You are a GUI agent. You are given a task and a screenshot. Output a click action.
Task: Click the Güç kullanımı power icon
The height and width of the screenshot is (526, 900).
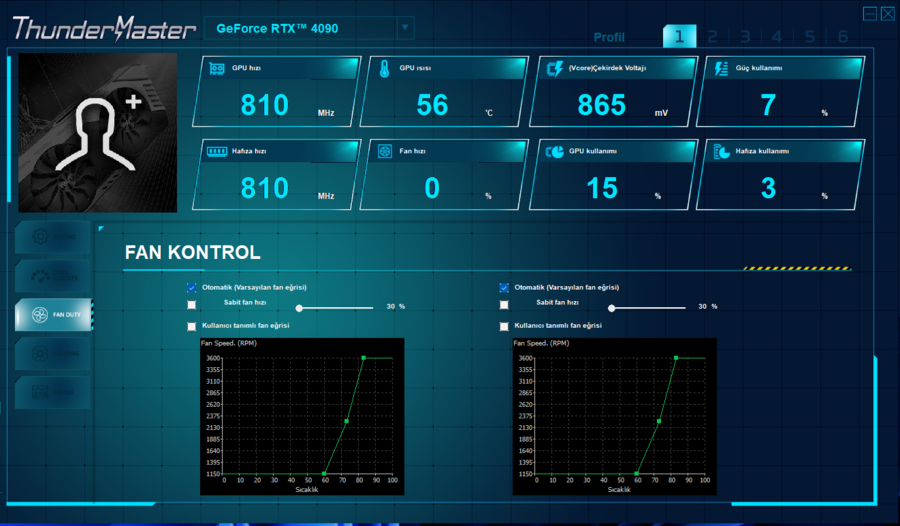[x=721, y=69]
